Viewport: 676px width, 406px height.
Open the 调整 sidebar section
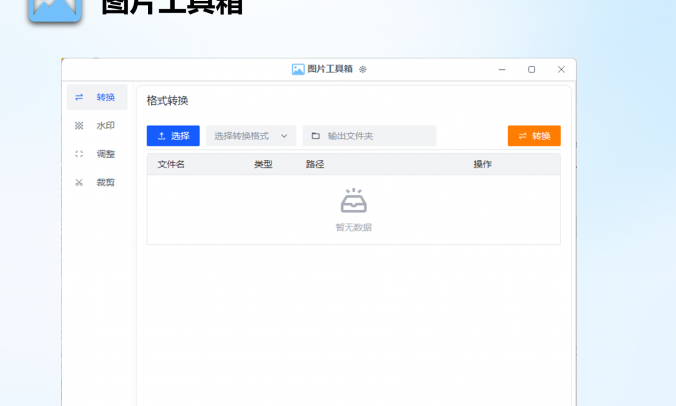pos(97,154)
